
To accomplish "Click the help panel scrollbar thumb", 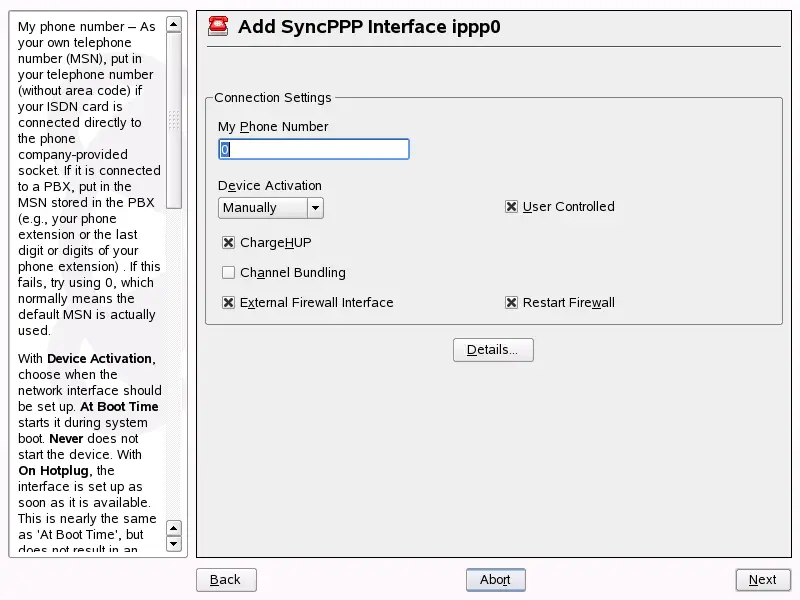I will 174,118.
